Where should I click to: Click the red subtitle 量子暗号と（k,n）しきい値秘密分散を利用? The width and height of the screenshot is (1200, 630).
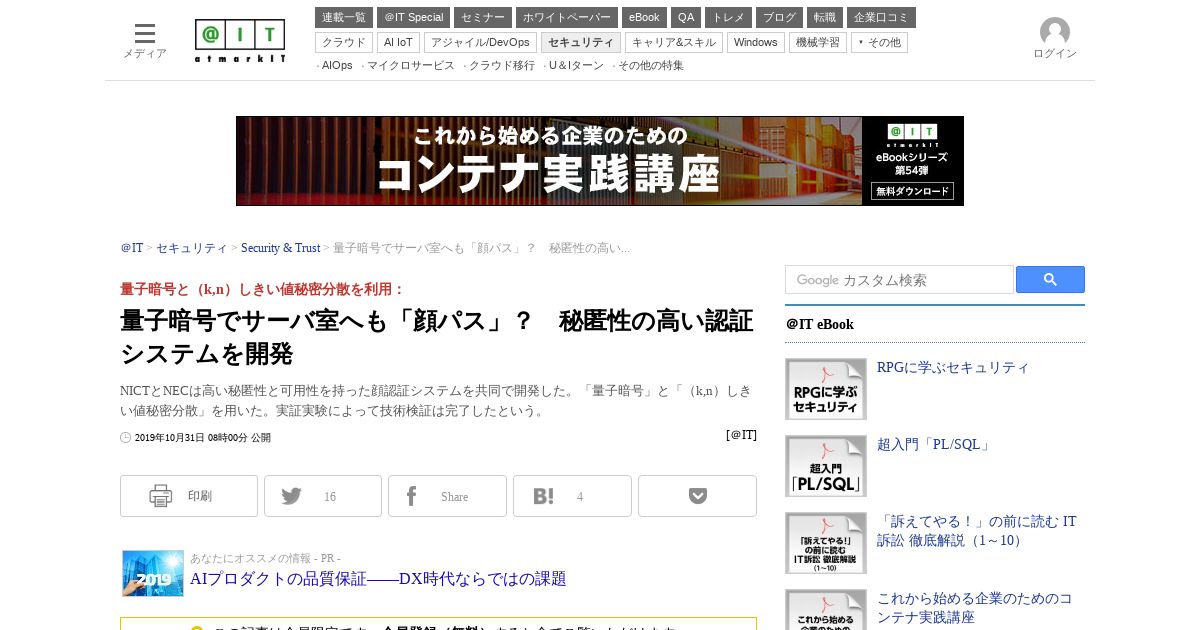262,289
